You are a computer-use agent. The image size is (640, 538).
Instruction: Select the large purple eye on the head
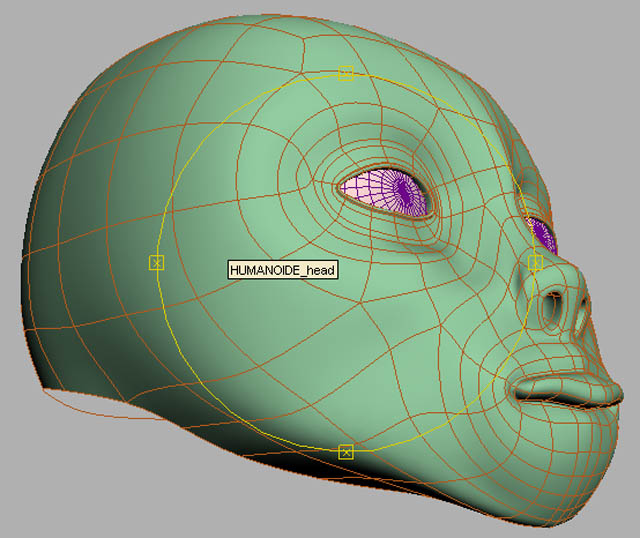386,192
